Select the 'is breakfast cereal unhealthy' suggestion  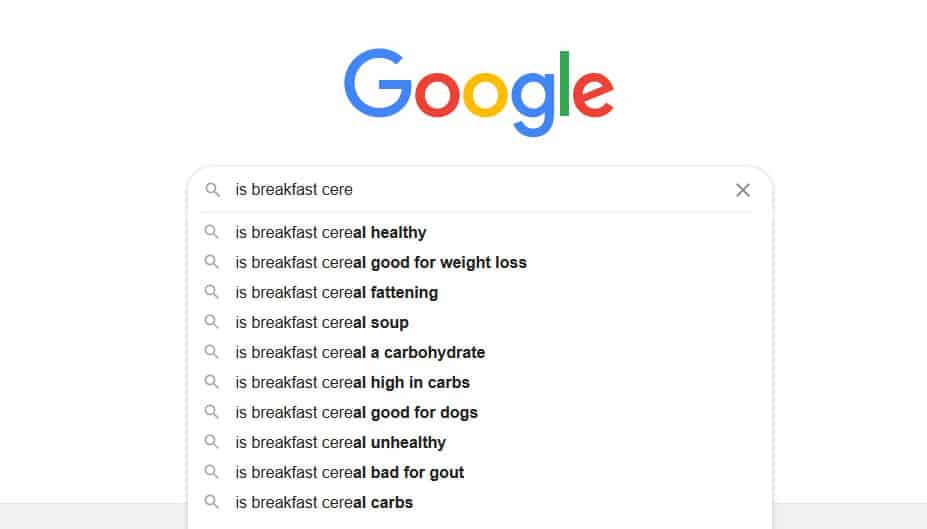tap(479, 443)
